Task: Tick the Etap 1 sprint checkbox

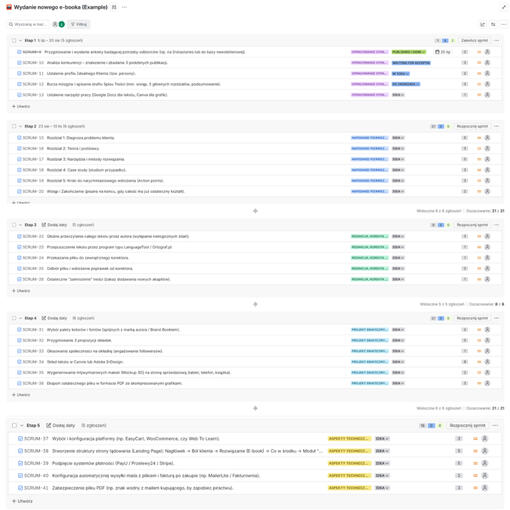Action: [14, 41]
